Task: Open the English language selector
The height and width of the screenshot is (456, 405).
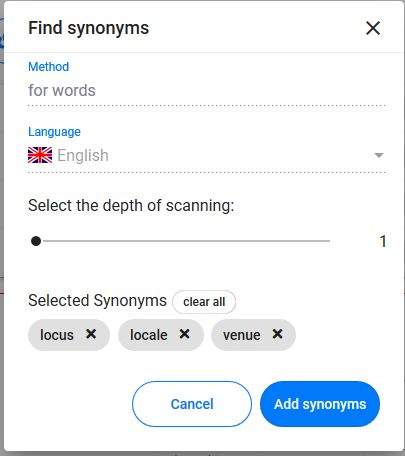Action: [207, 156]
